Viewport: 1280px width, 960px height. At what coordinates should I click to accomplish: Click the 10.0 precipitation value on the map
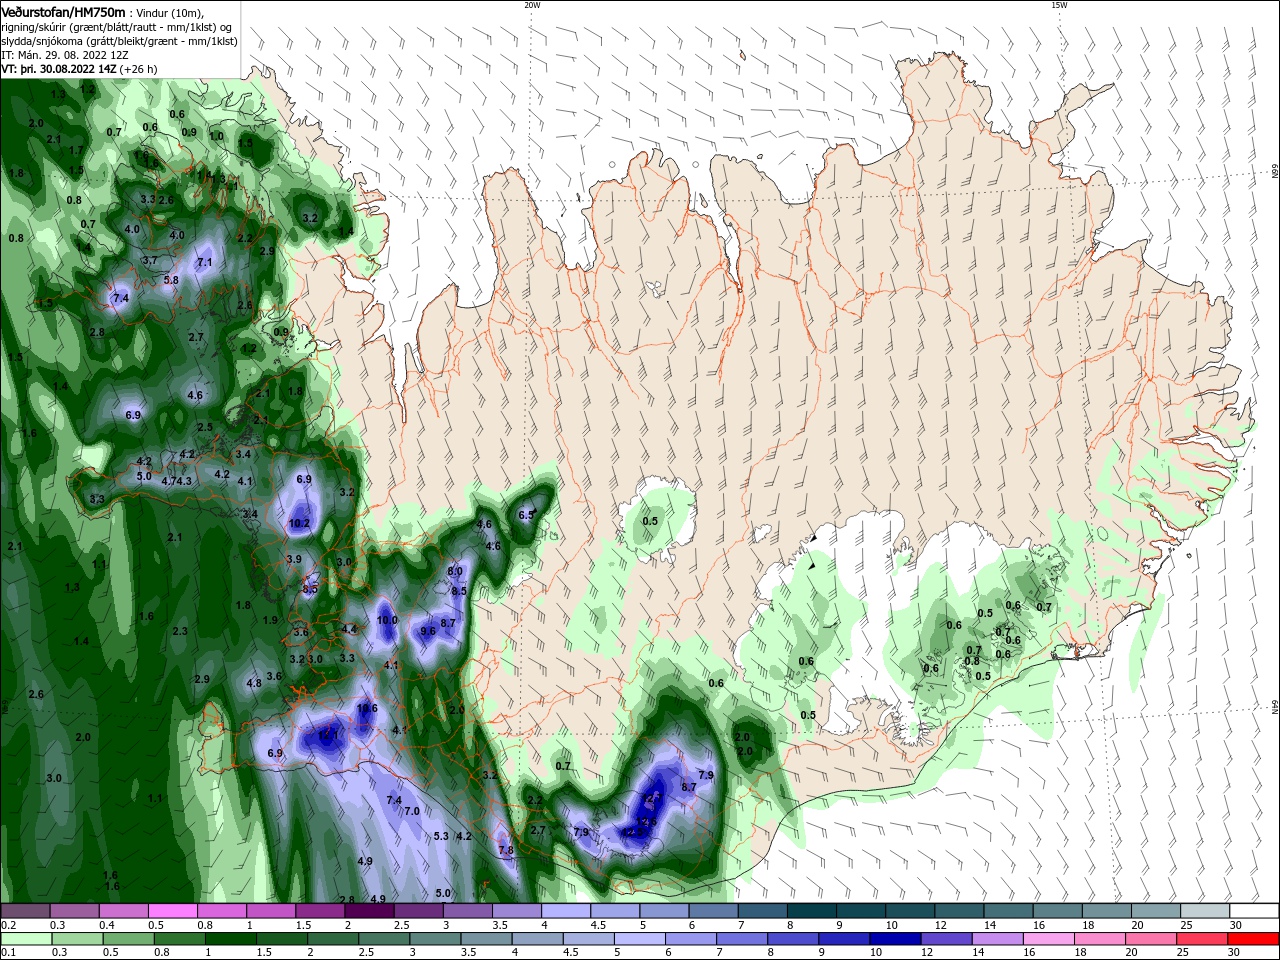tap(387, 620)
